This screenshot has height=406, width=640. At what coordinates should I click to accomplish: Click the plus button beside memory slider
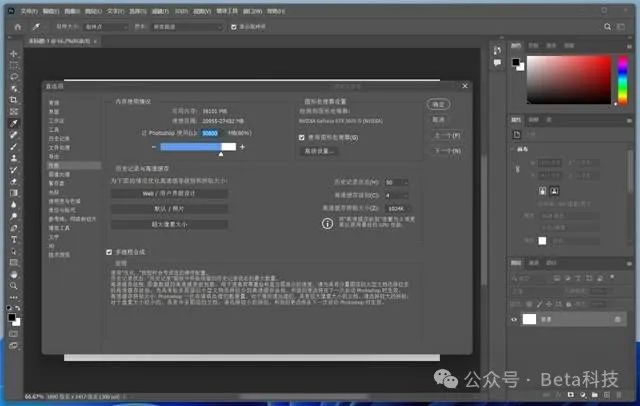click(x=242, y=147)
